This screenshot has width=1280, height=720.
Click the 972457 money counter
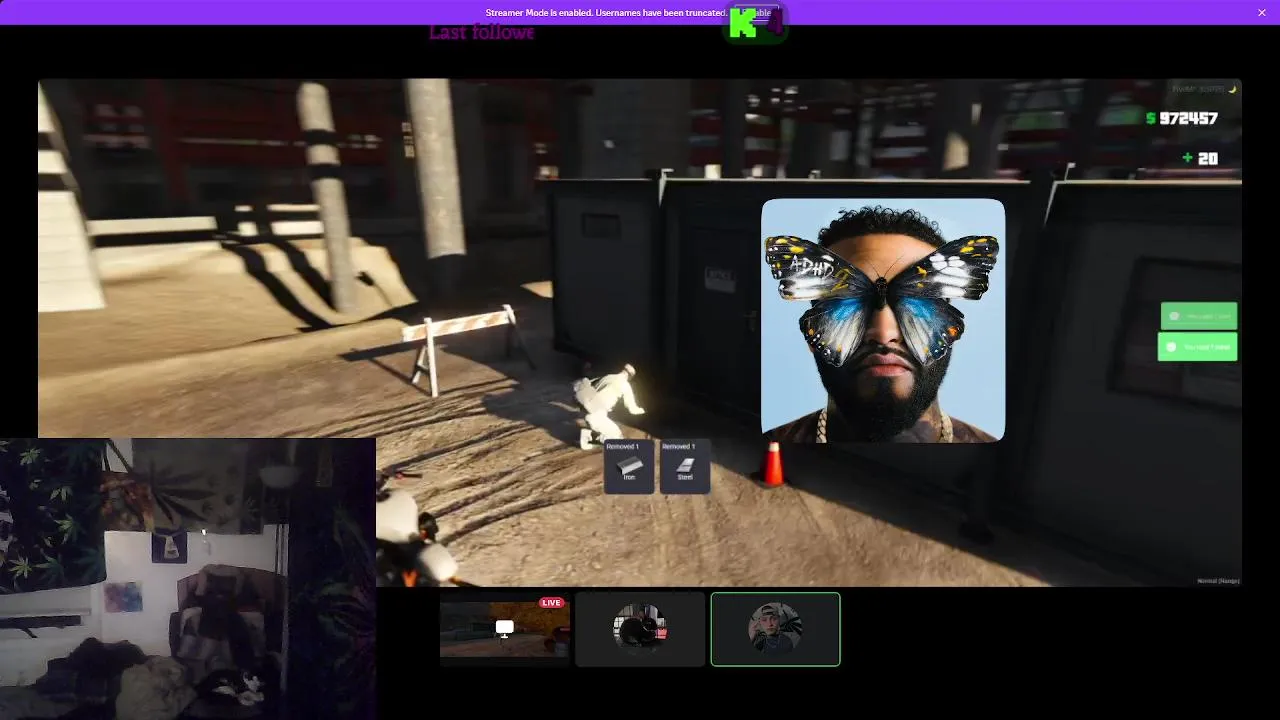[x=1182, y=118]
